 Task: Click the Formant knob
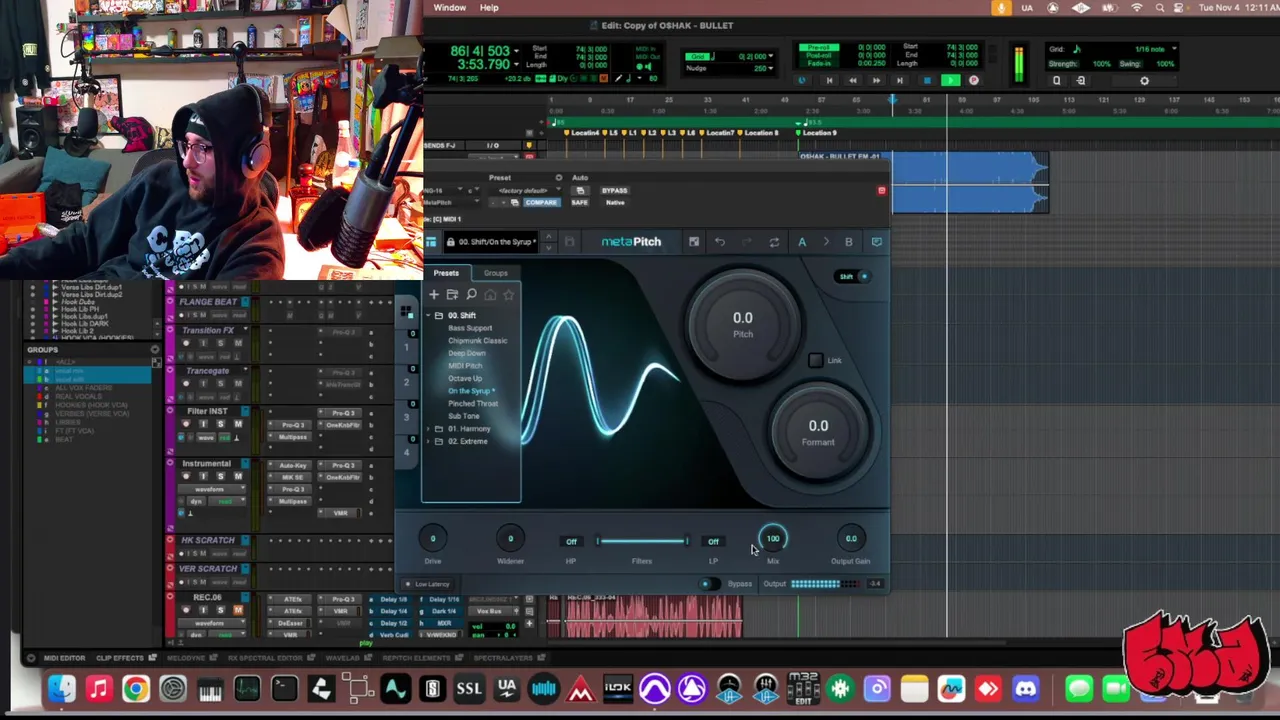pos(819,432)
